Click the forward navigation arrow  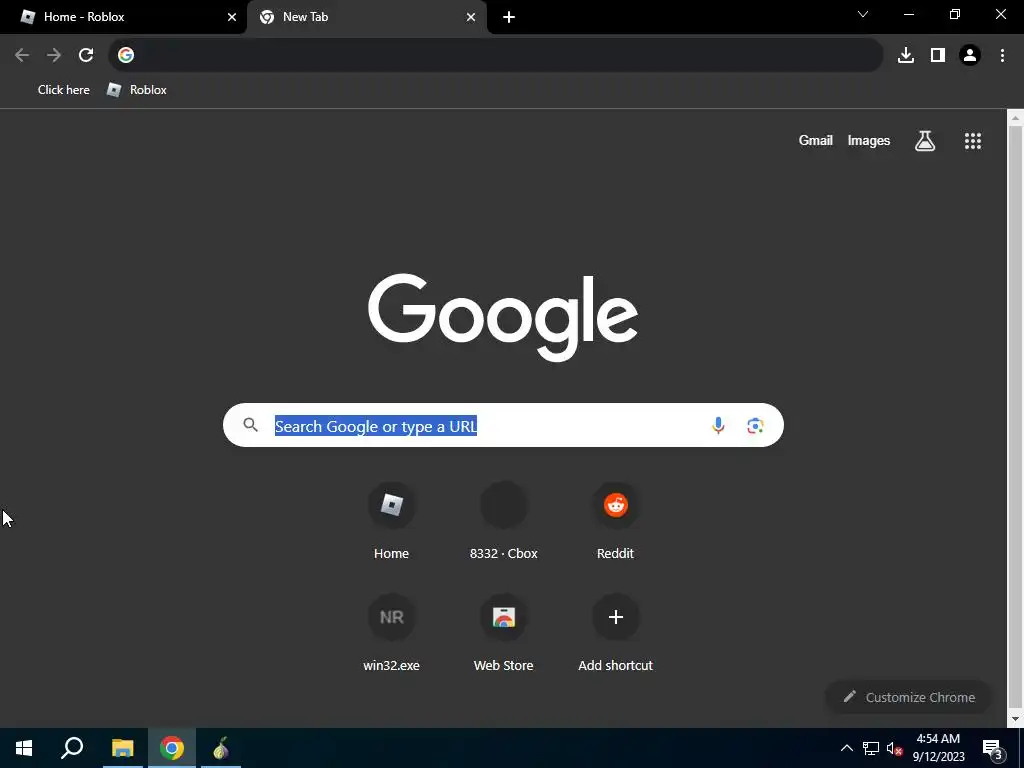point(54,55)
